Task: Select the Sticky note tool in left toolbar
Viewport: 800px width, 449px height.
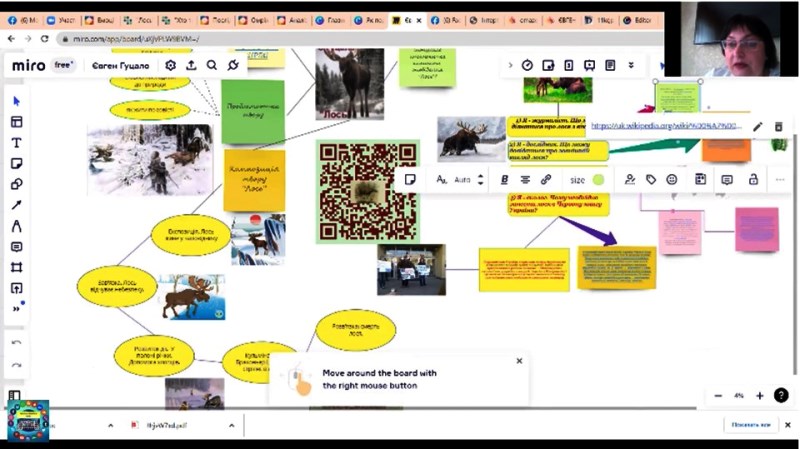Action: (x=16, y=163)
